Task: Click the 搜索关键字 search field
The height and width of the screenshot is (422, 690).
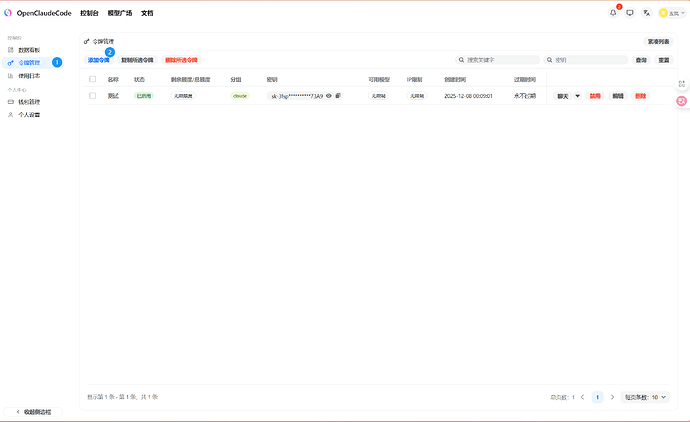Action: click(496, 60)
